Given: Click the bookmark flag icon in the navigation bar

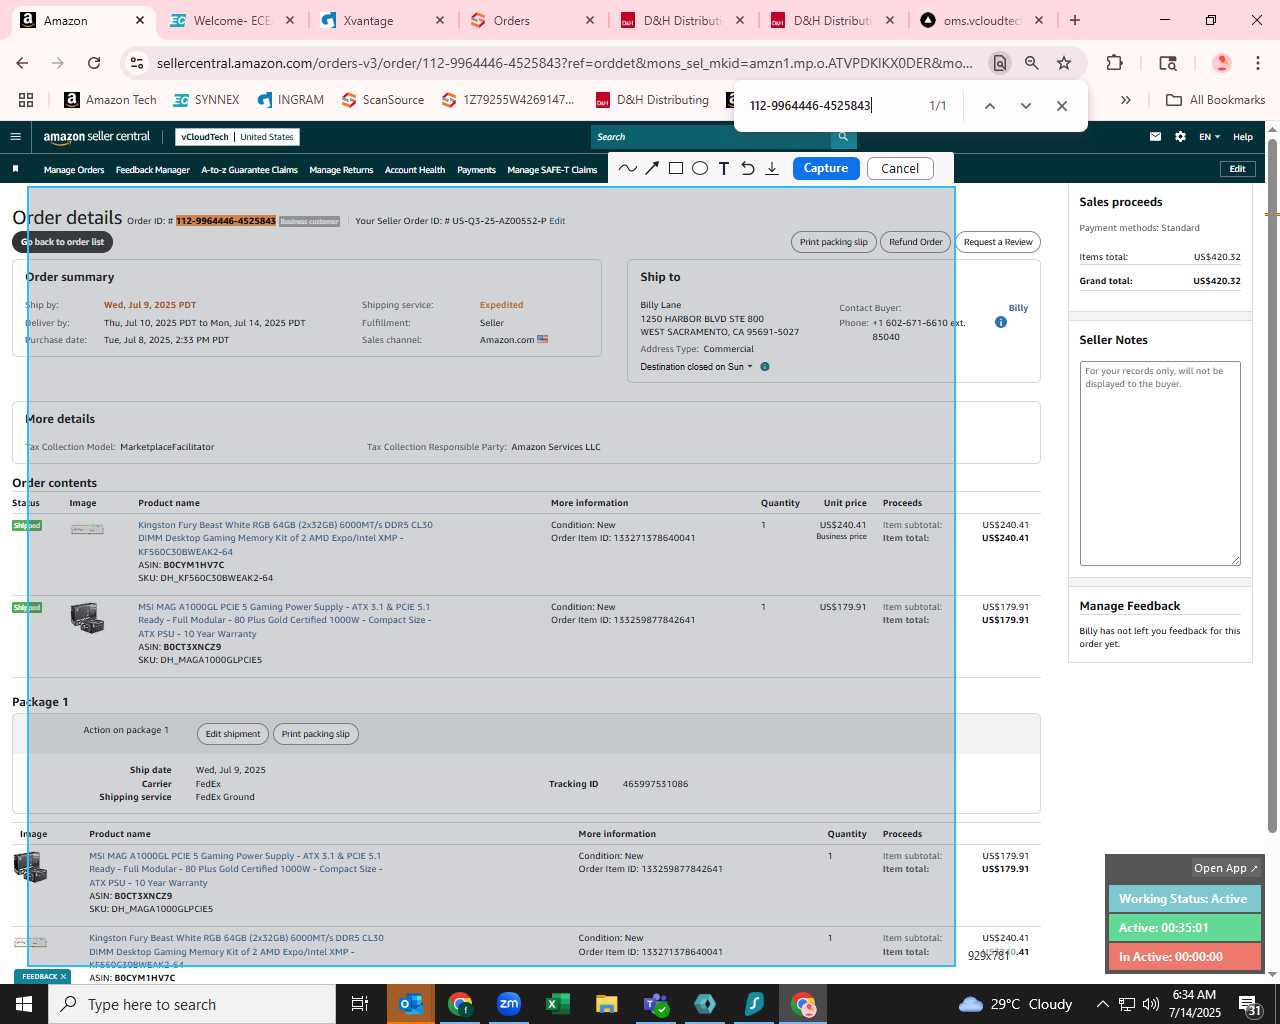Looking at the screenshot, I should pyautogui.click(x=15, y=169).
